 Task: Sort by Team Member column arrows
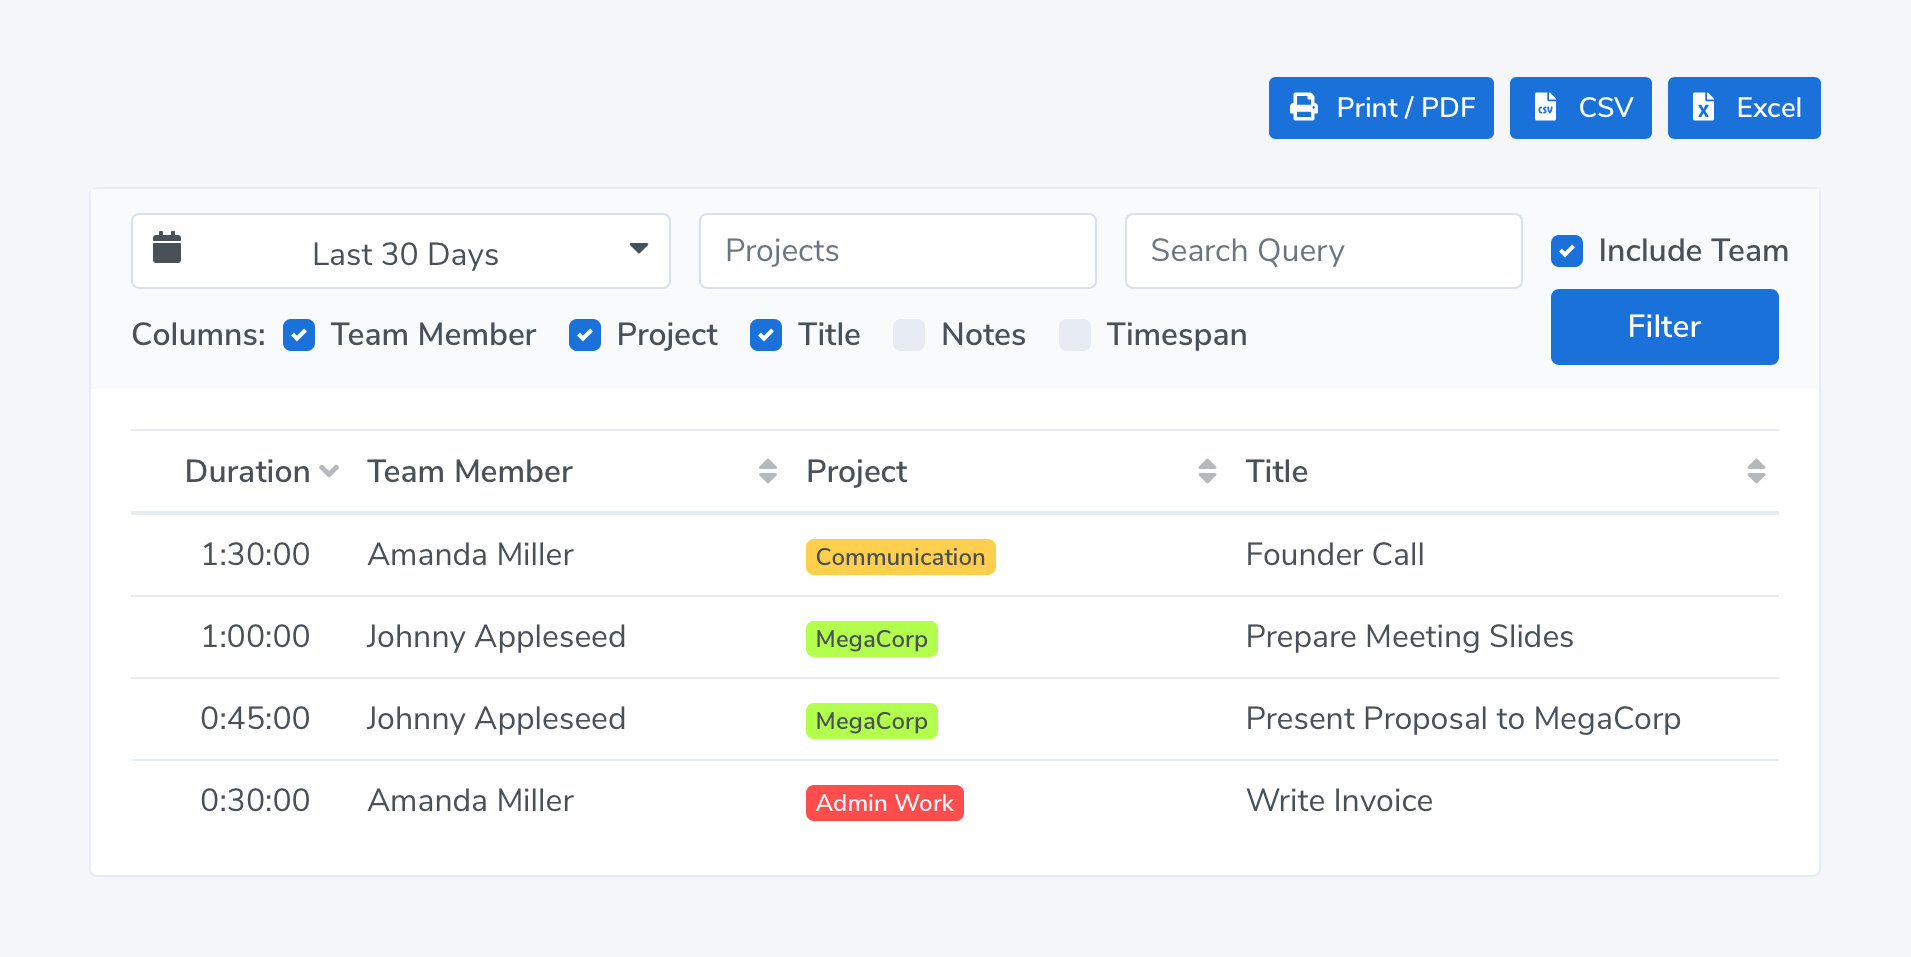pyautogui.click(x=767, y=471)
